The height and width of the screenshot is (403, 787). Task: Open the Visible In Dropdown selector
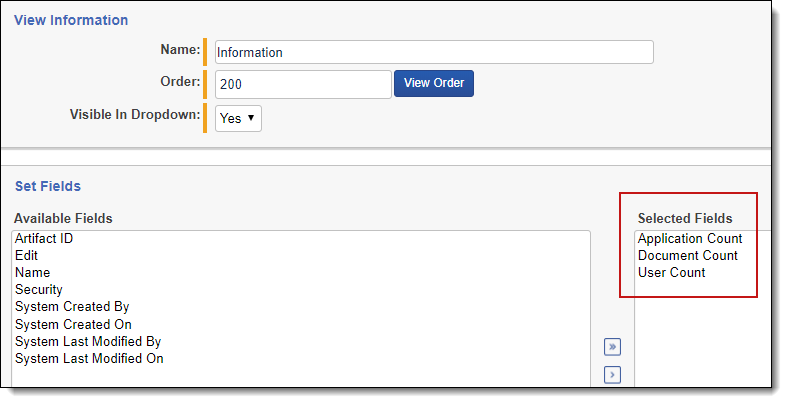tap(238, 118)
